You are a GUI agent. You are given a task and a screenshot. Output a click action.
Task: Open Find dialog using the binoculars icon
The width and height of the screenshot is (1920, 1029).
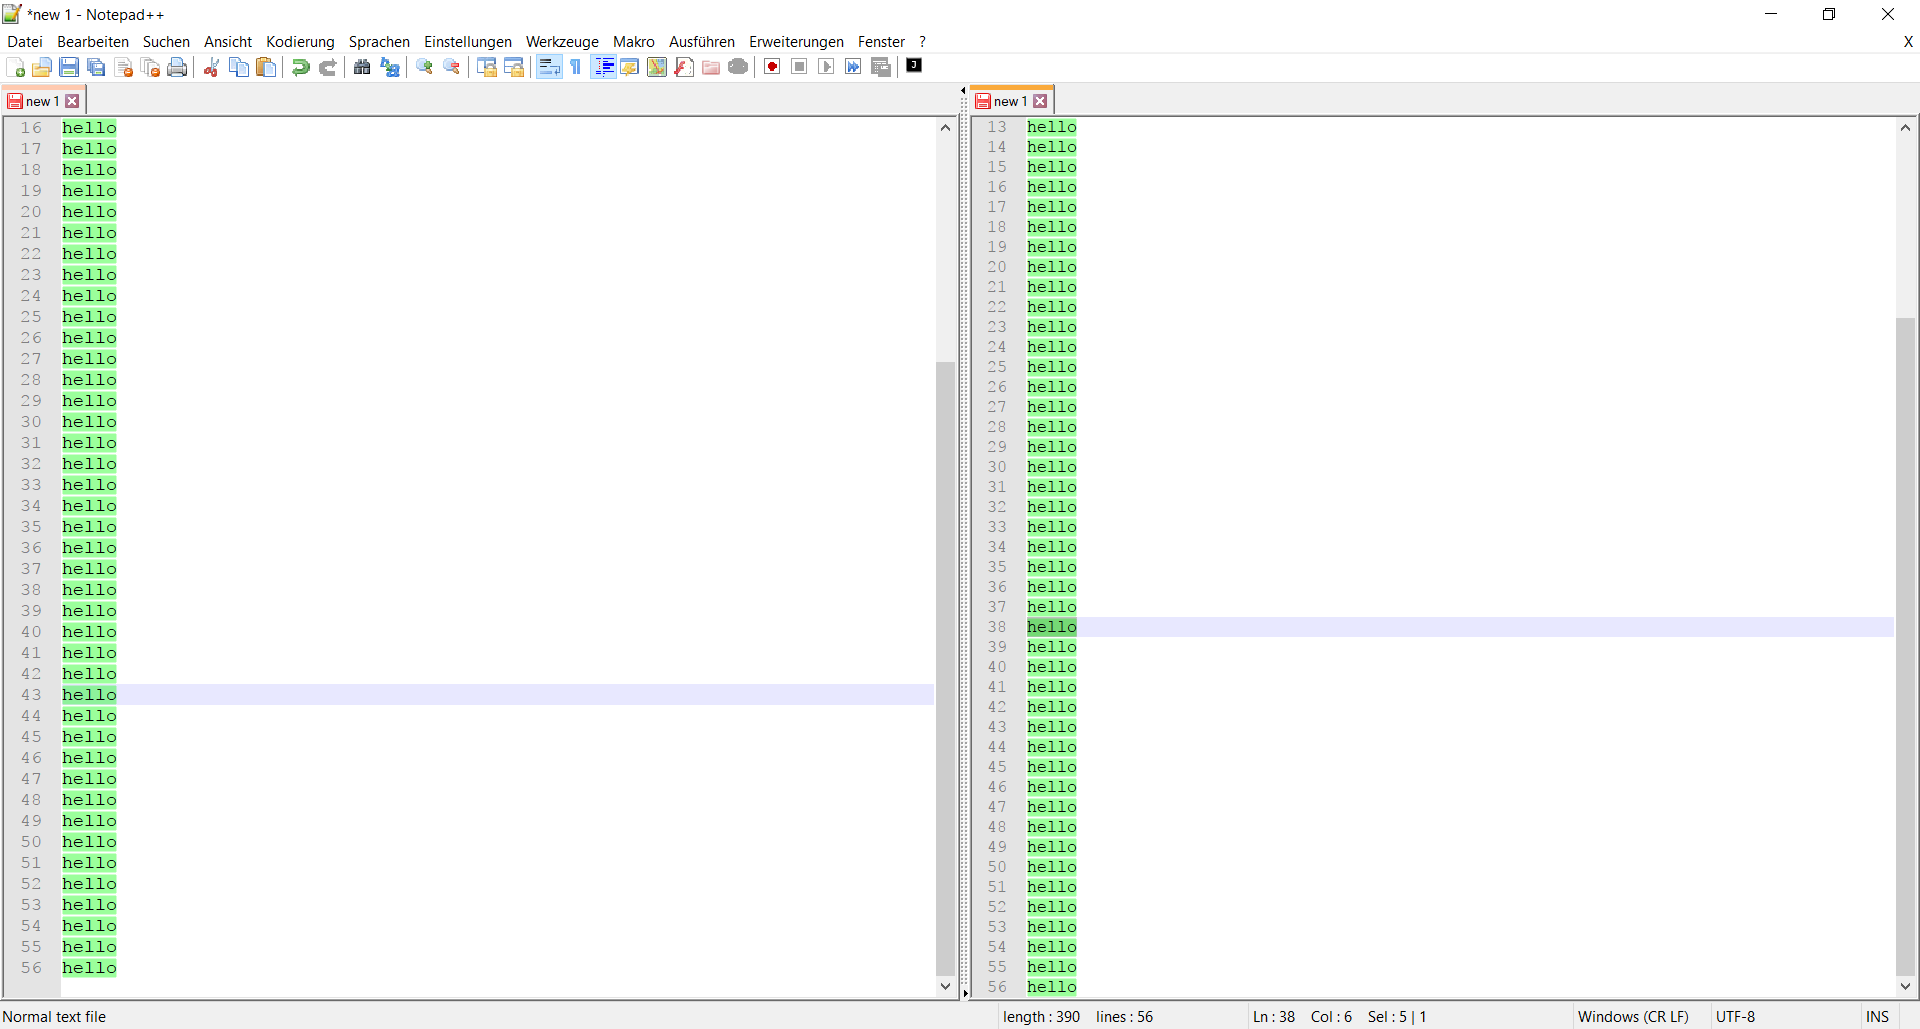[361, 67]
